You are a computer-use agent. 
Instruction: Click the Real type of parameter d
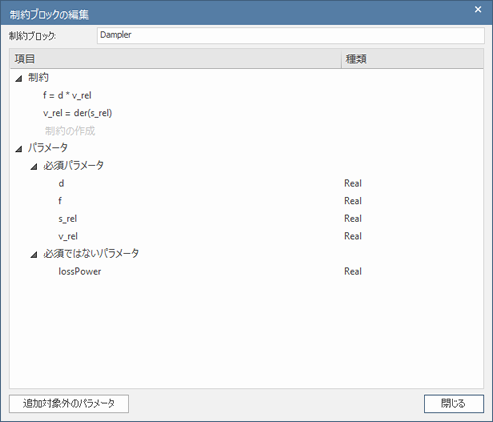[353, 183]
